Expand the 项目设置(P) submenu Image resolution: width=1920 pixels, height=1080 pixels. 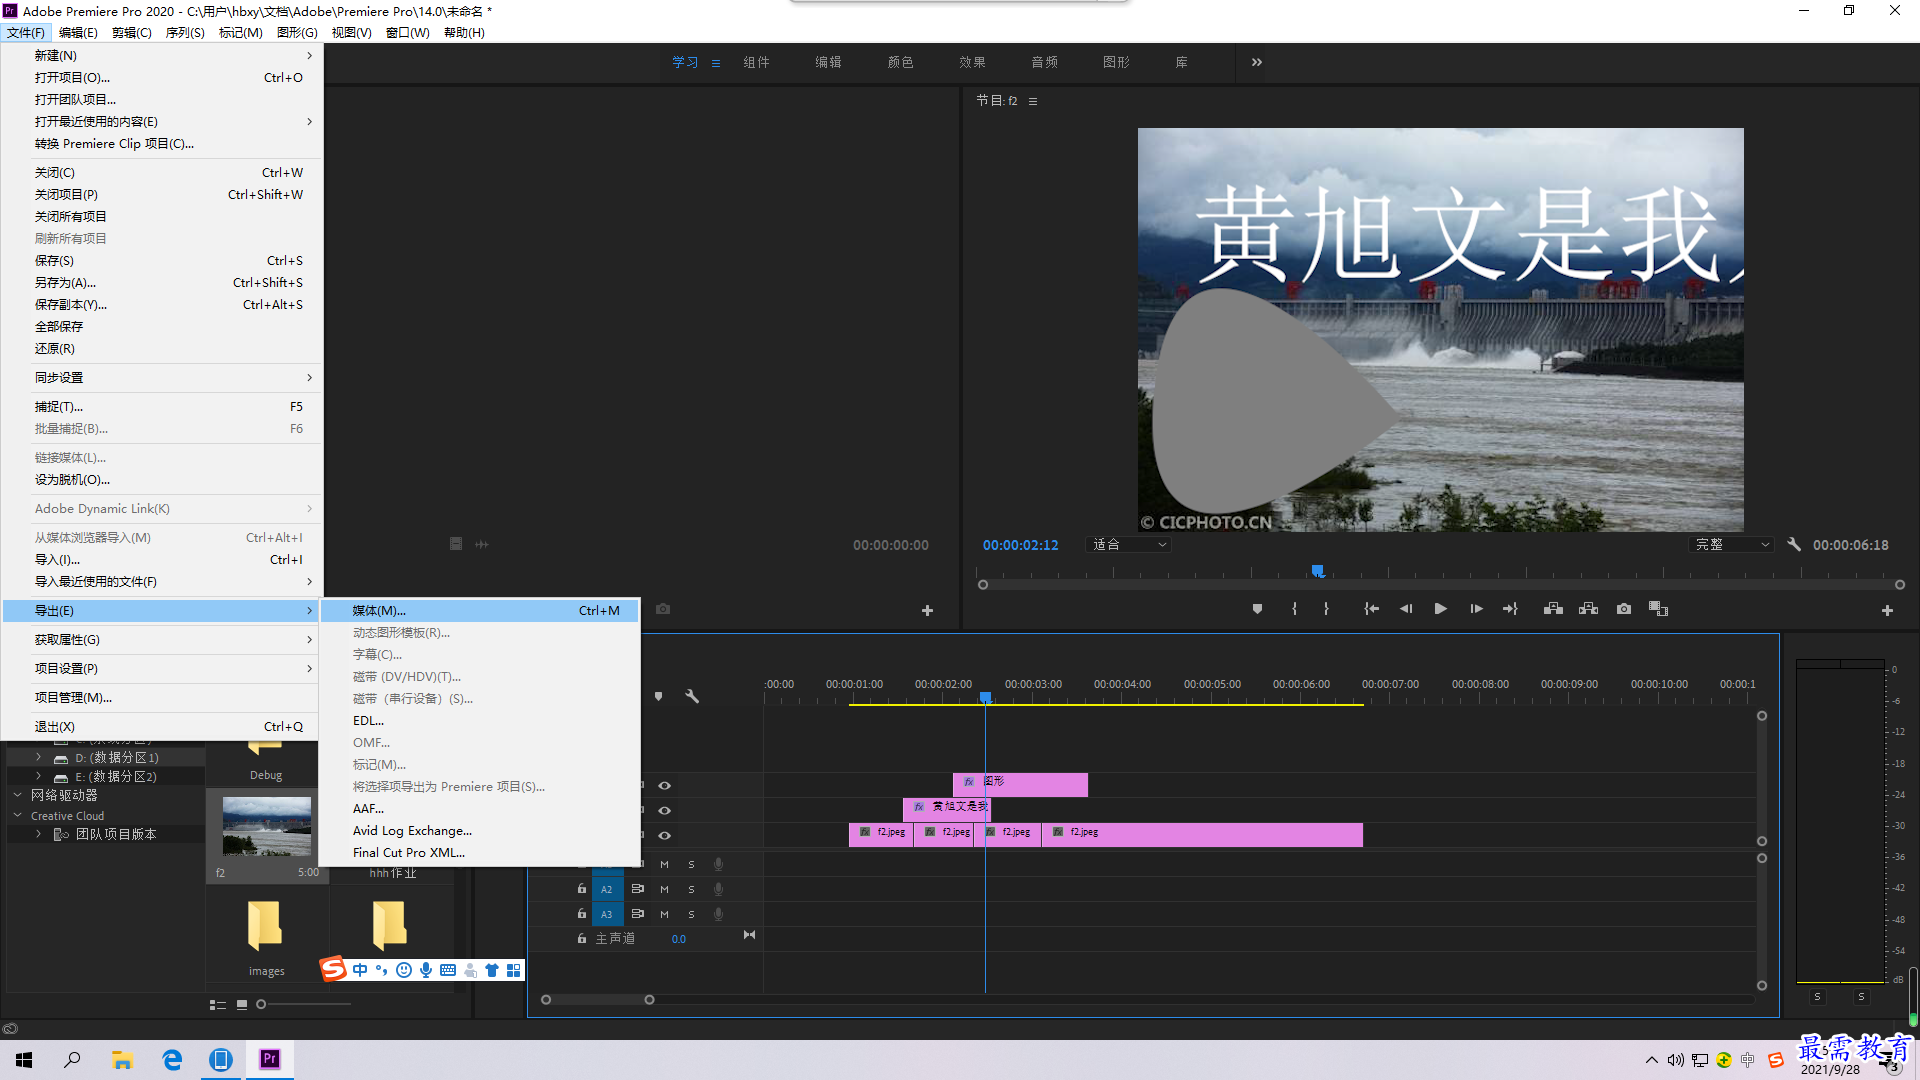pyautogui.click(x=160, y=669)
